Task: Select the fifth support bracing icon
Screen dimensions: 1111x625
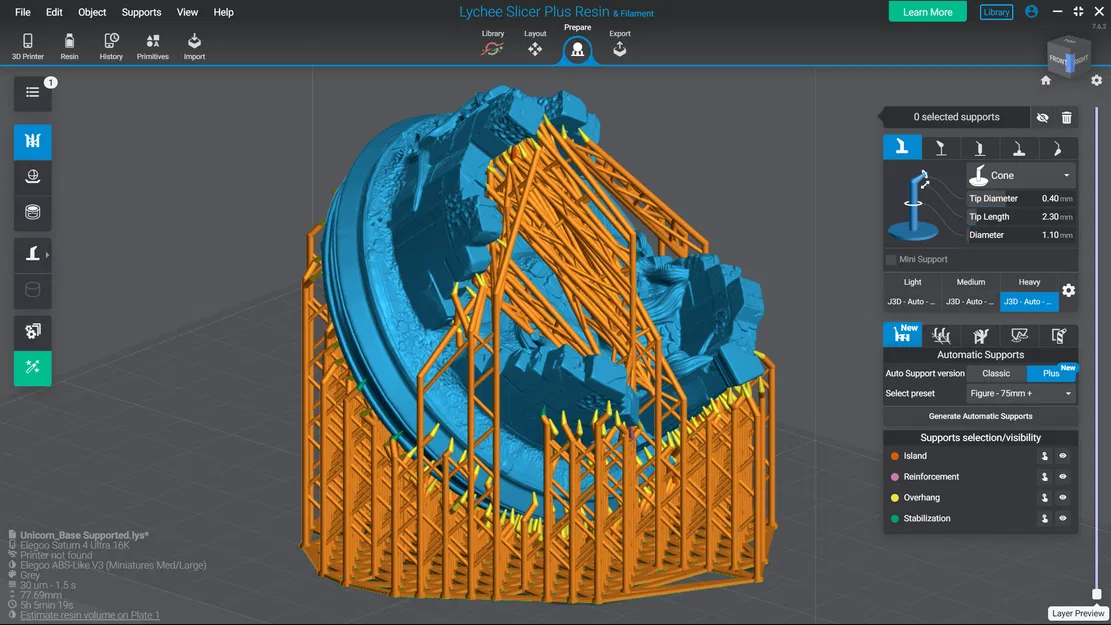Action: tap(1057, 147)
